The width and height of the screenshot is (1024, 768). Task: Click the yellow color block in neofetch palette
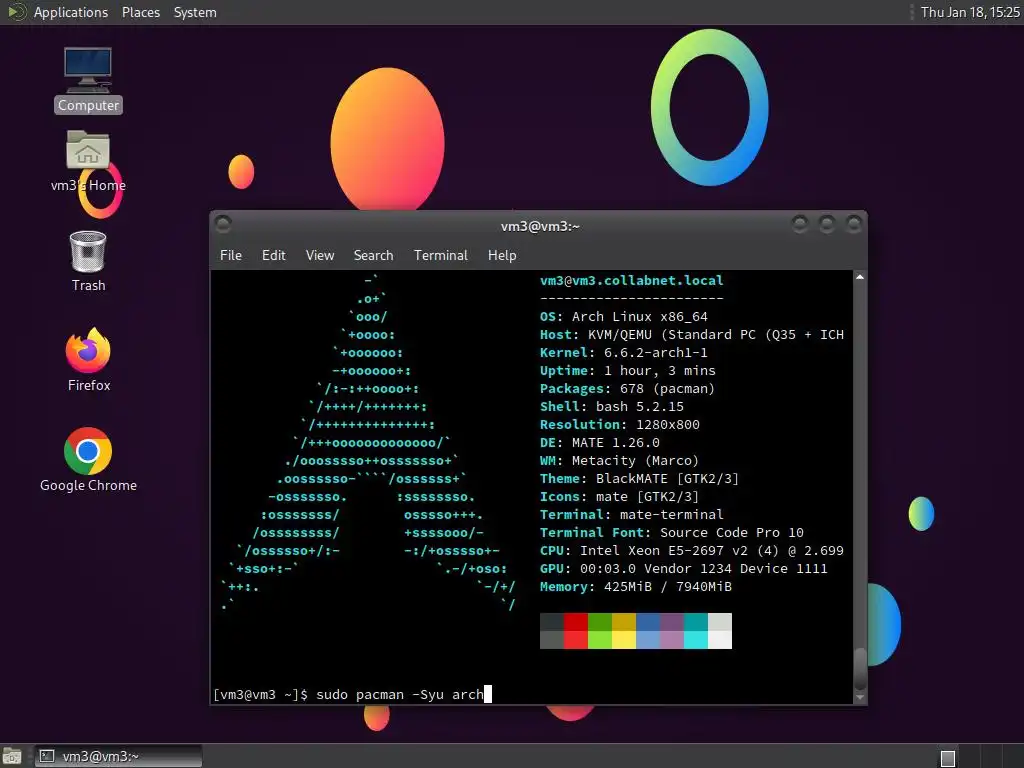pos(624,631)
